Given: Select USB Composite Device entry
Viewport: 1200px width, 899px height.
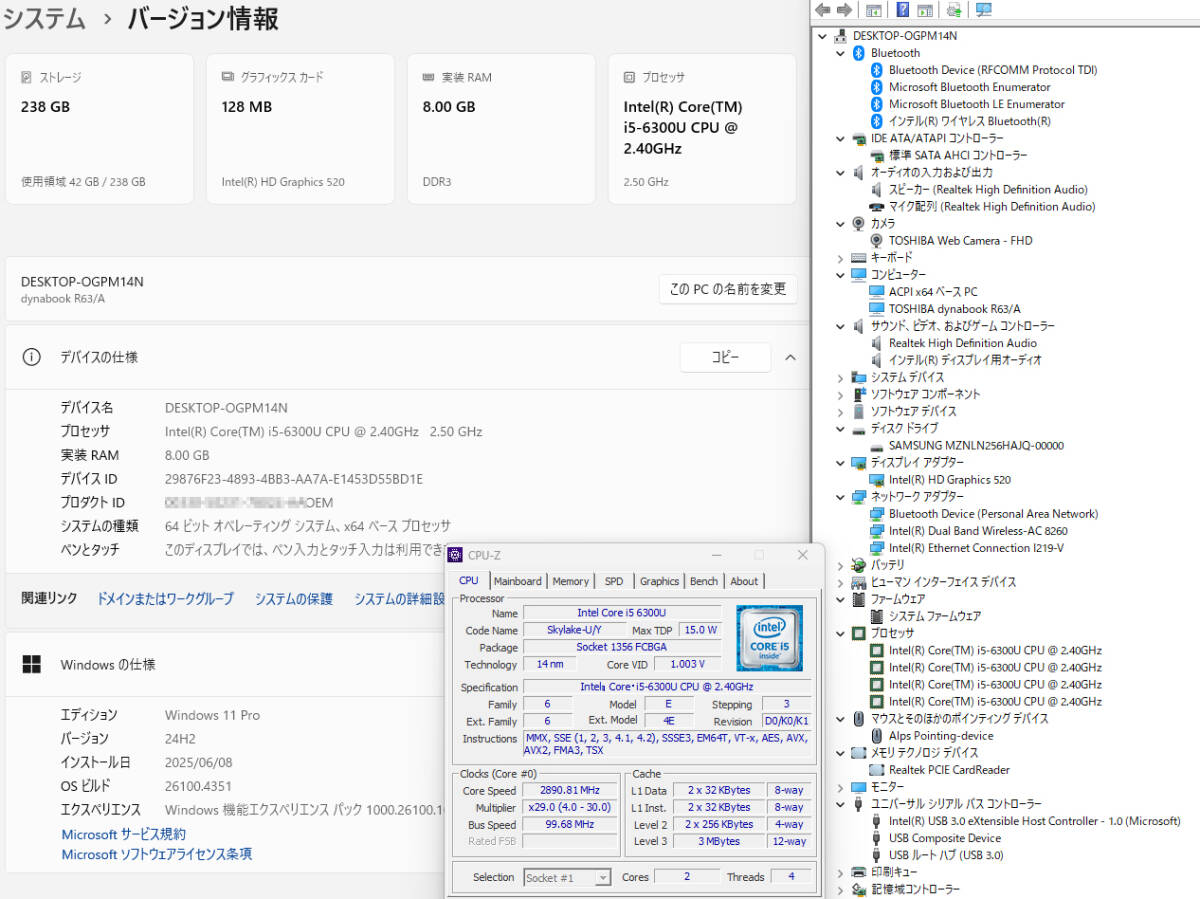Looking at the screenshot, I should 944,838.
